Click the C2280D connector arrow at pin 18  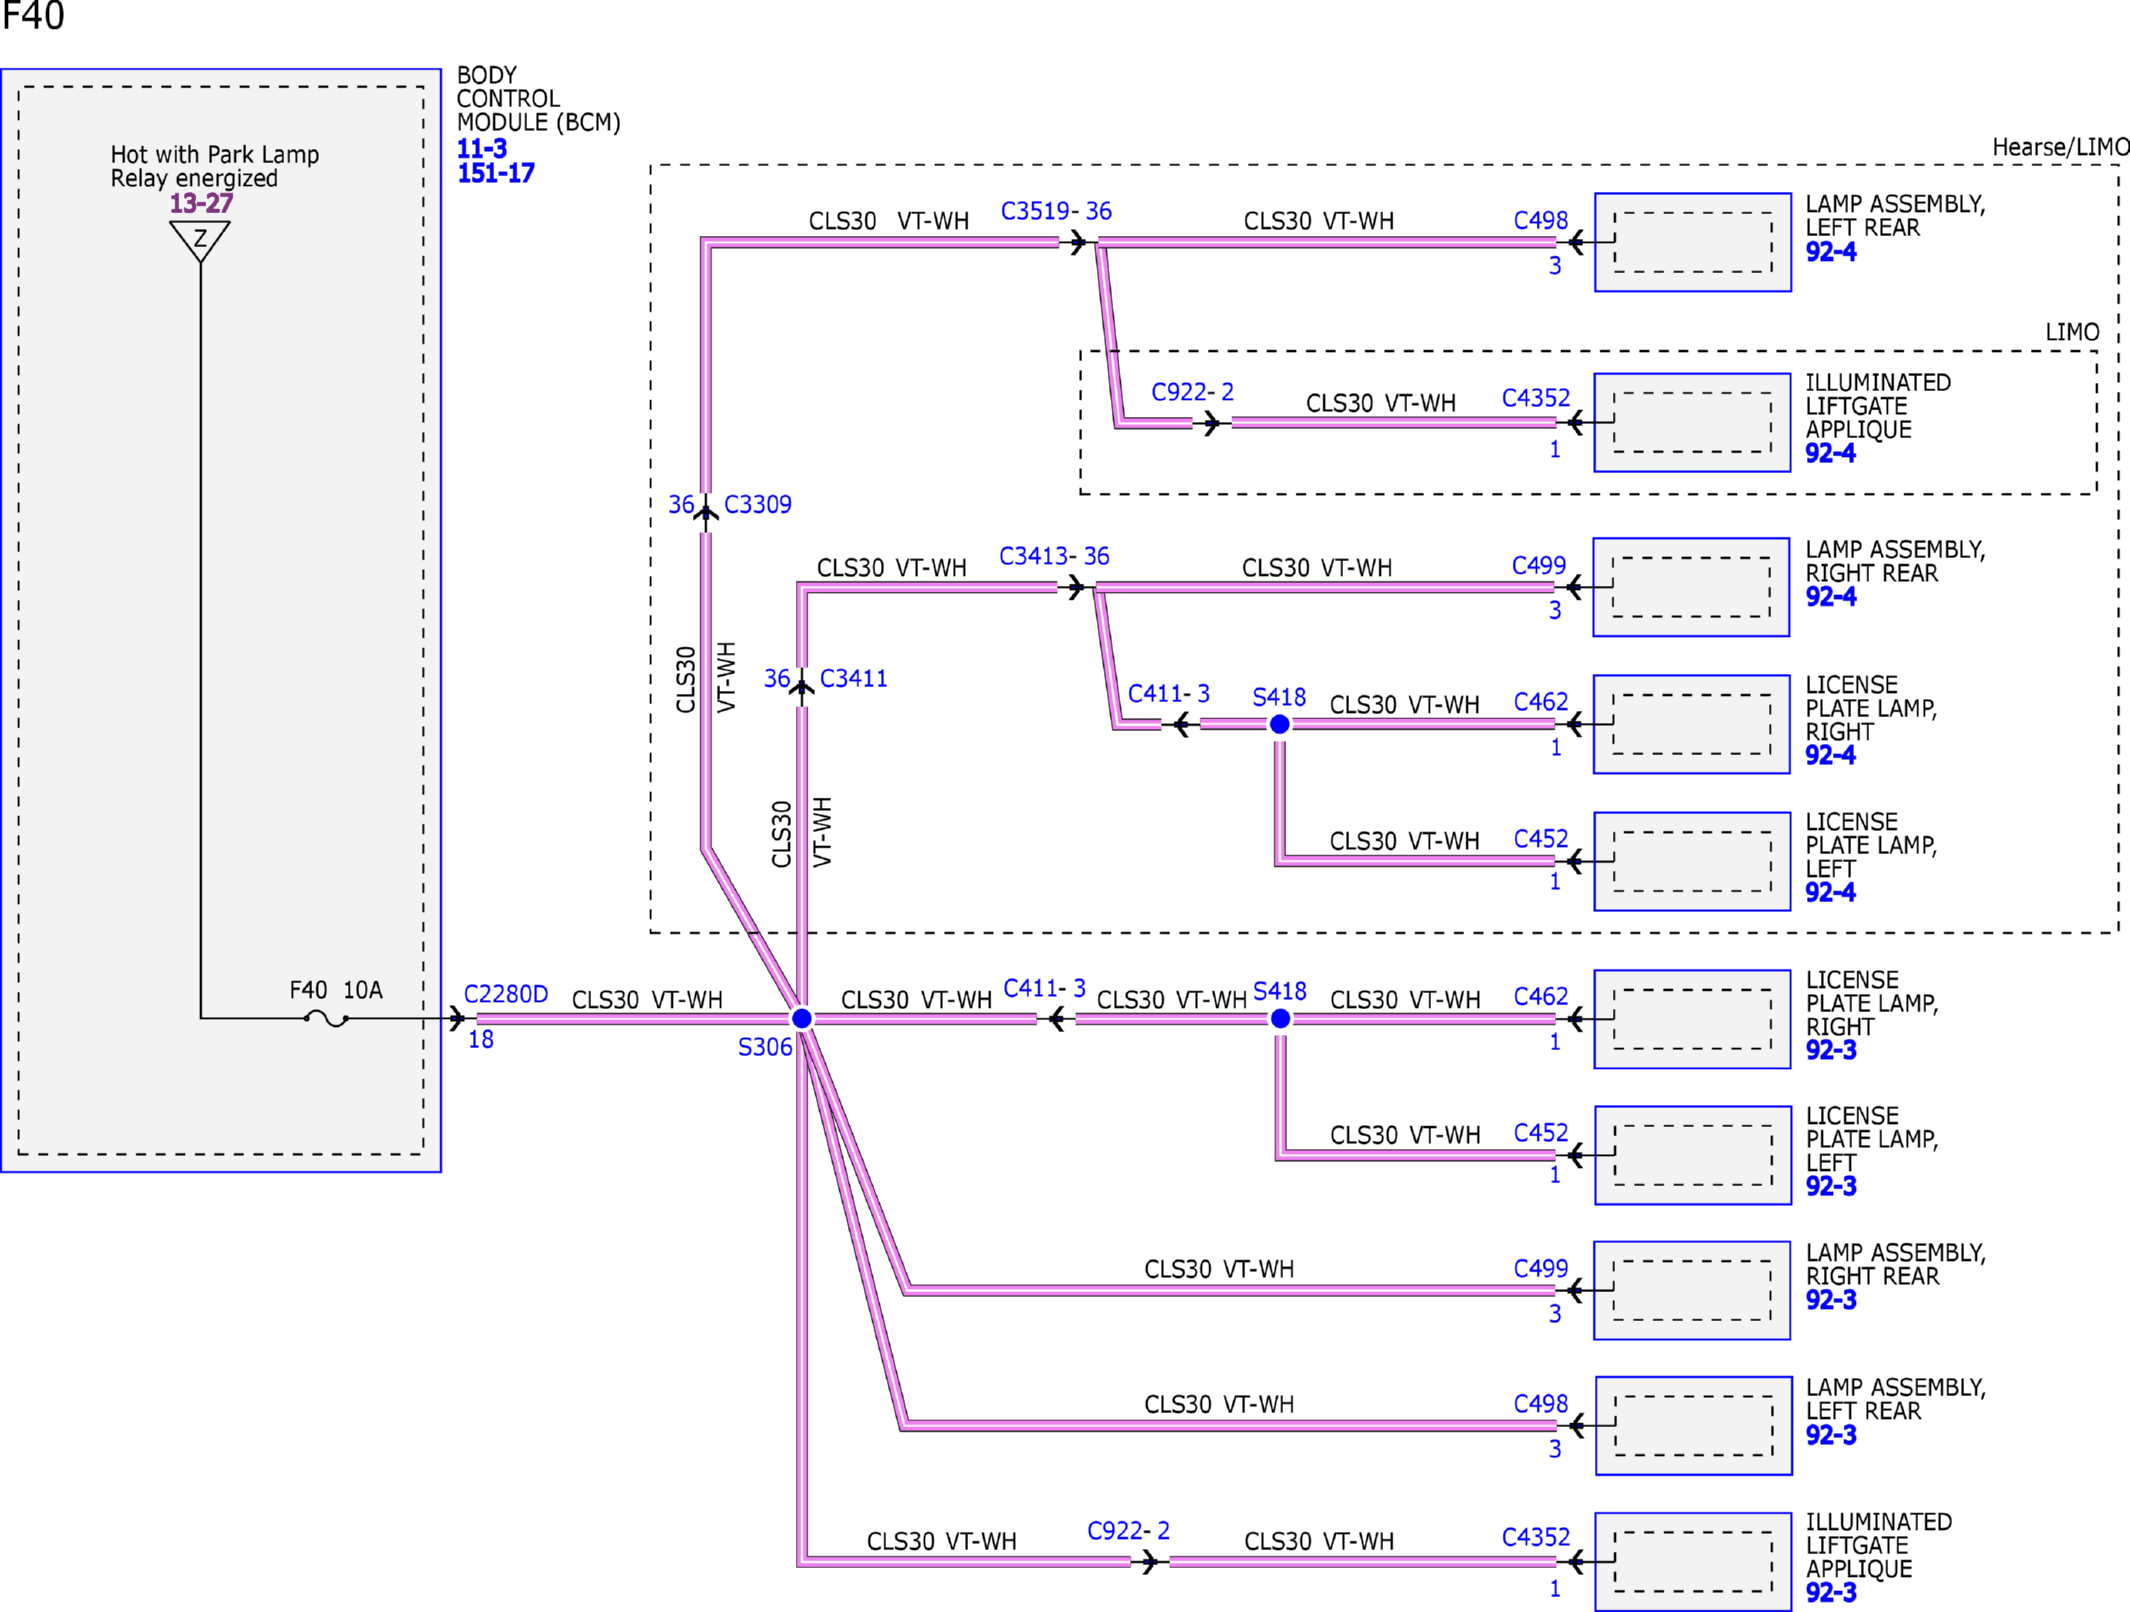pyautogui.click(x=457, y=1018)
